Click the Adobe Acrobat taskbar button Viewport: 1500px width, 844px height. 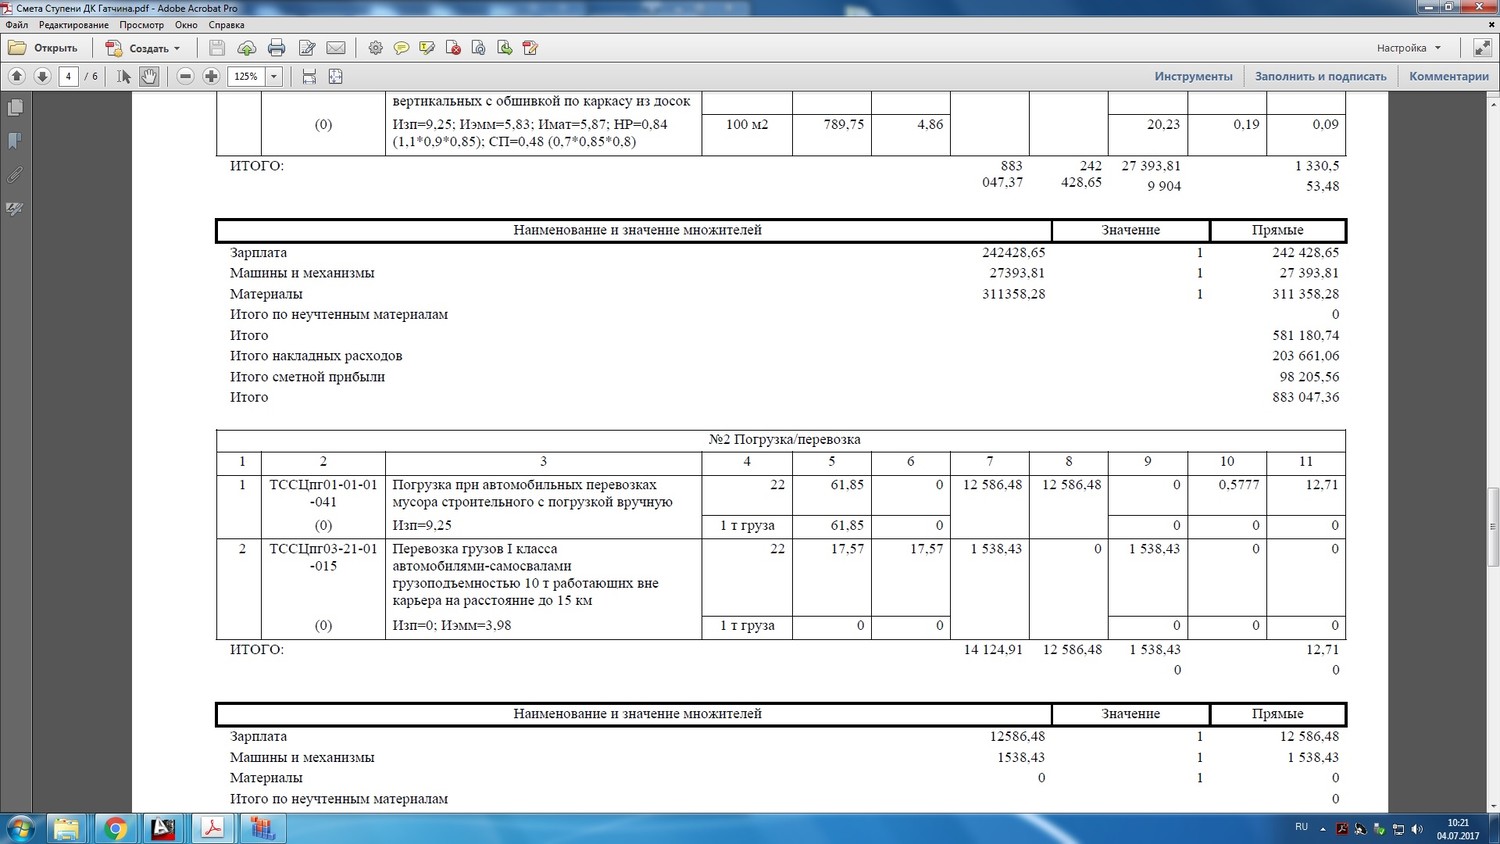coord(212,829)
